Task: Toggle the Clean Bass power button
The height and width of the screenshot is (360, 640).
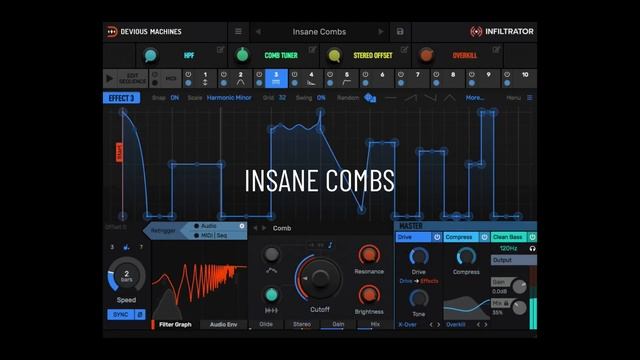Action: (532, 237)
